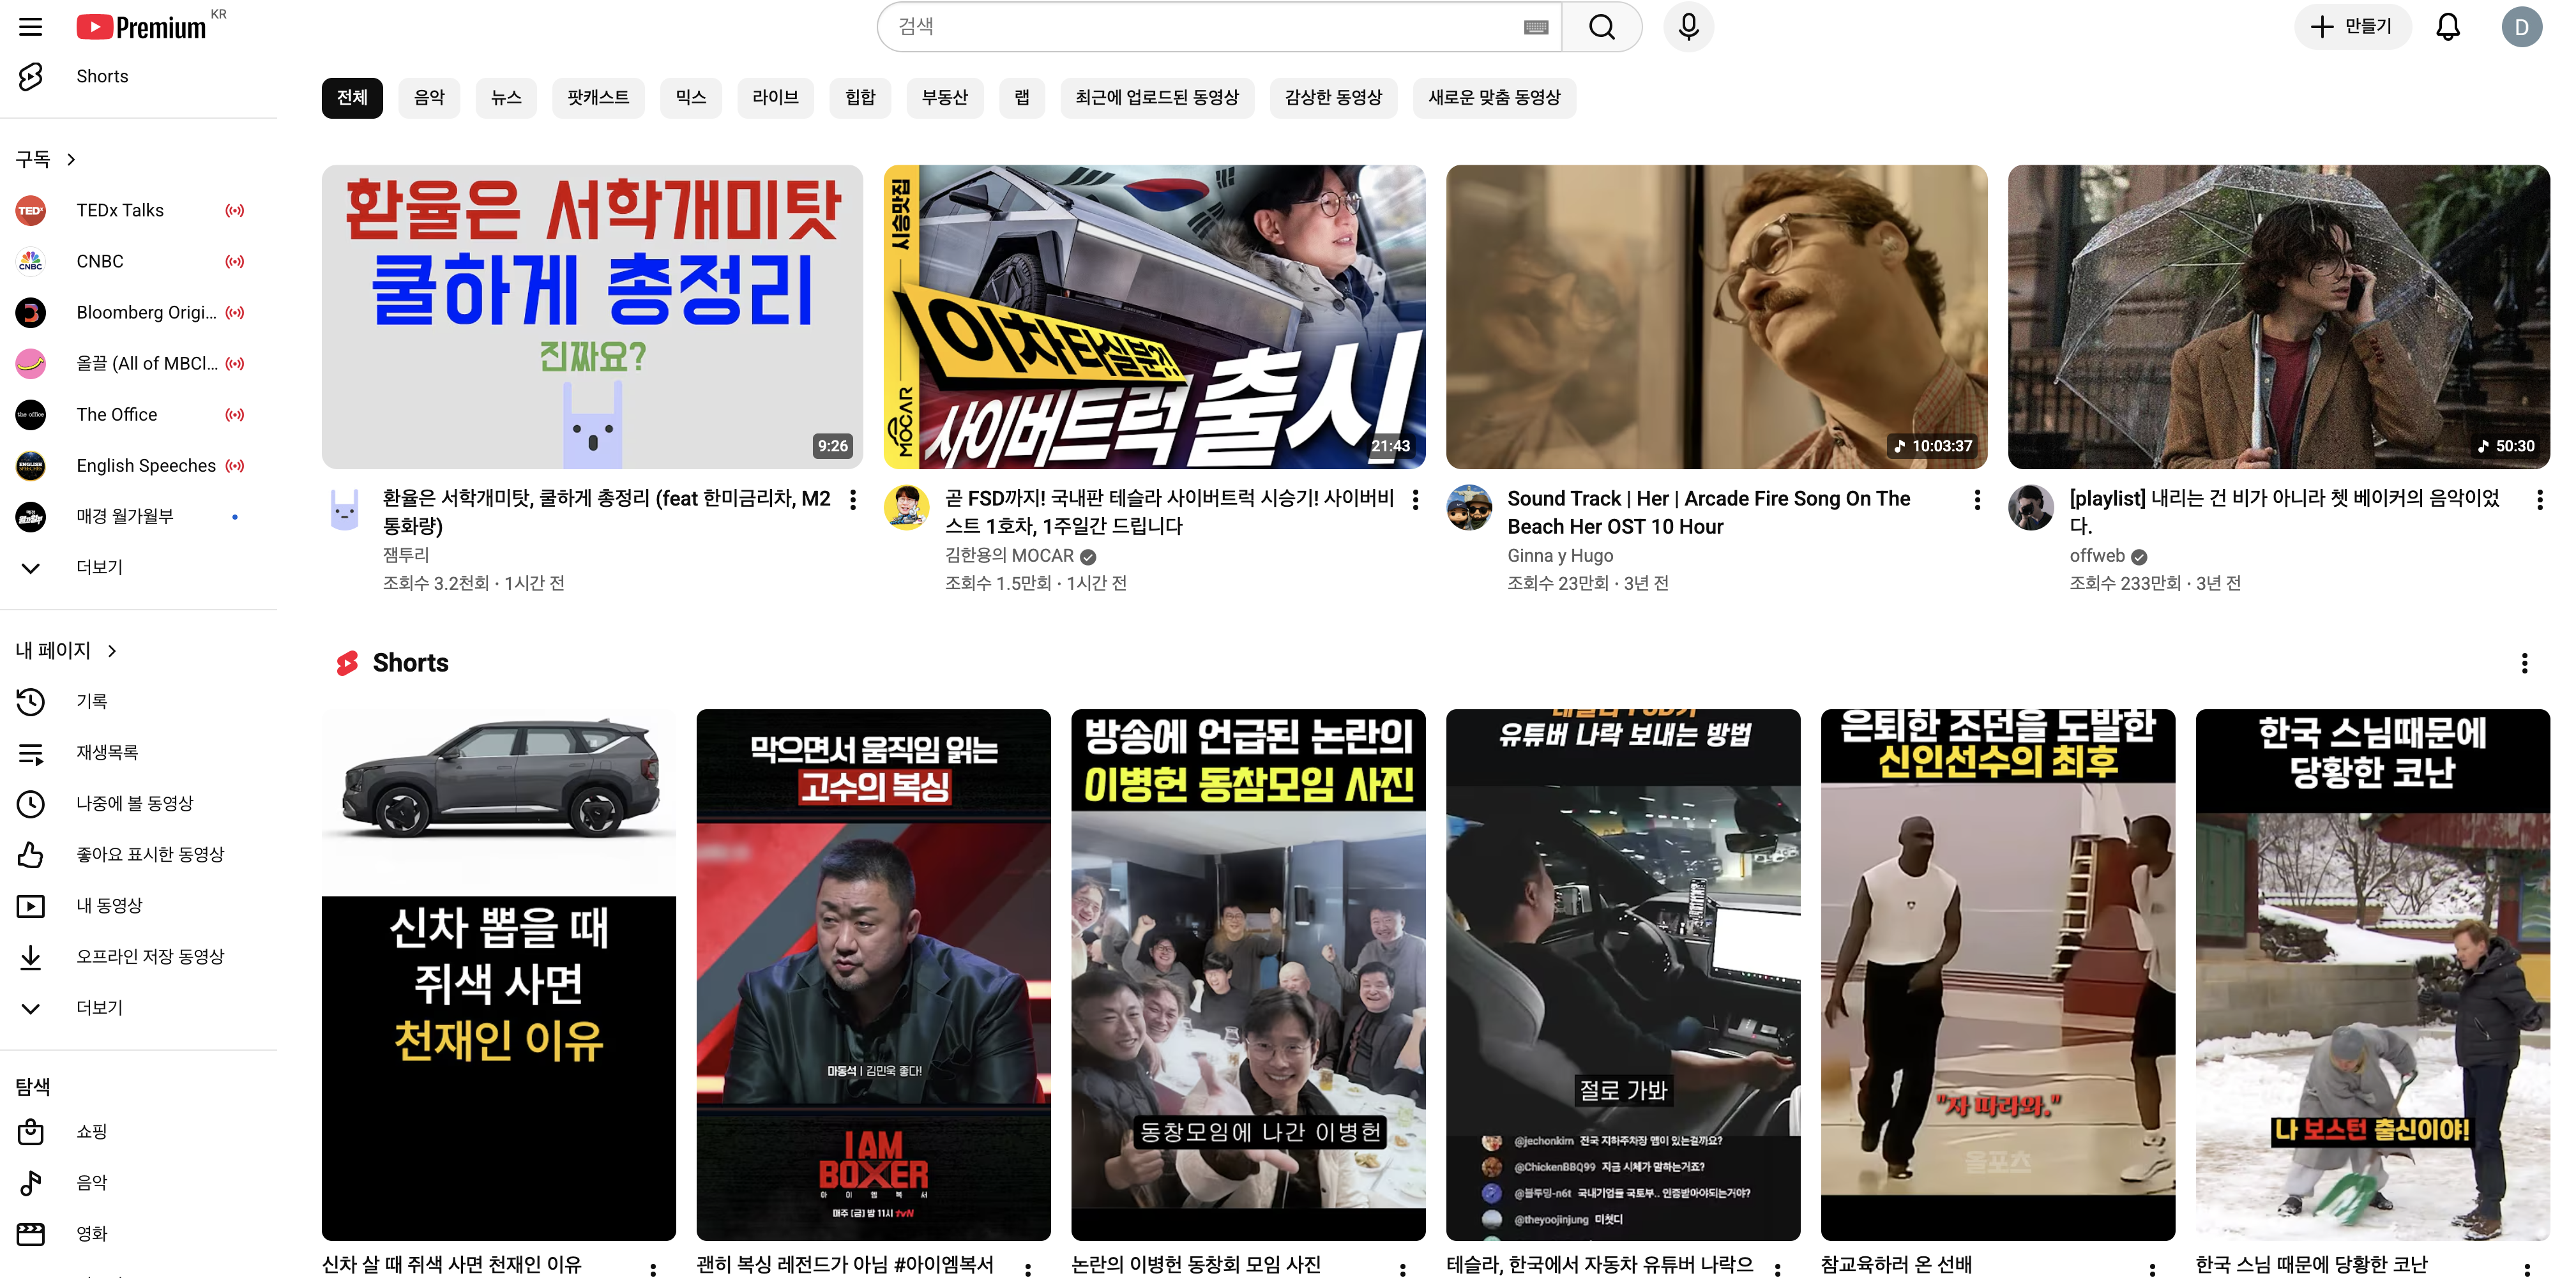Select the 라이브 filter chip
The height and width of the screenshot is (1278, 2576).
775,97
